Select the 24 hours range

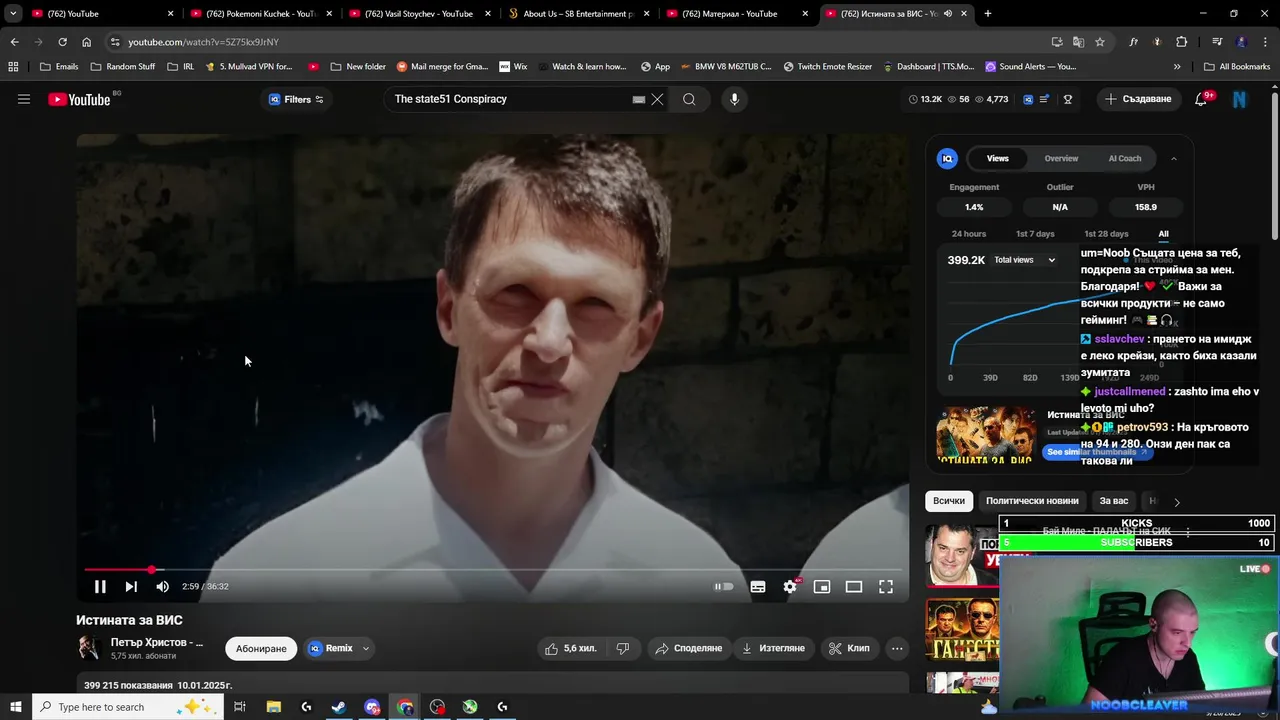click(x=969, y=234)
